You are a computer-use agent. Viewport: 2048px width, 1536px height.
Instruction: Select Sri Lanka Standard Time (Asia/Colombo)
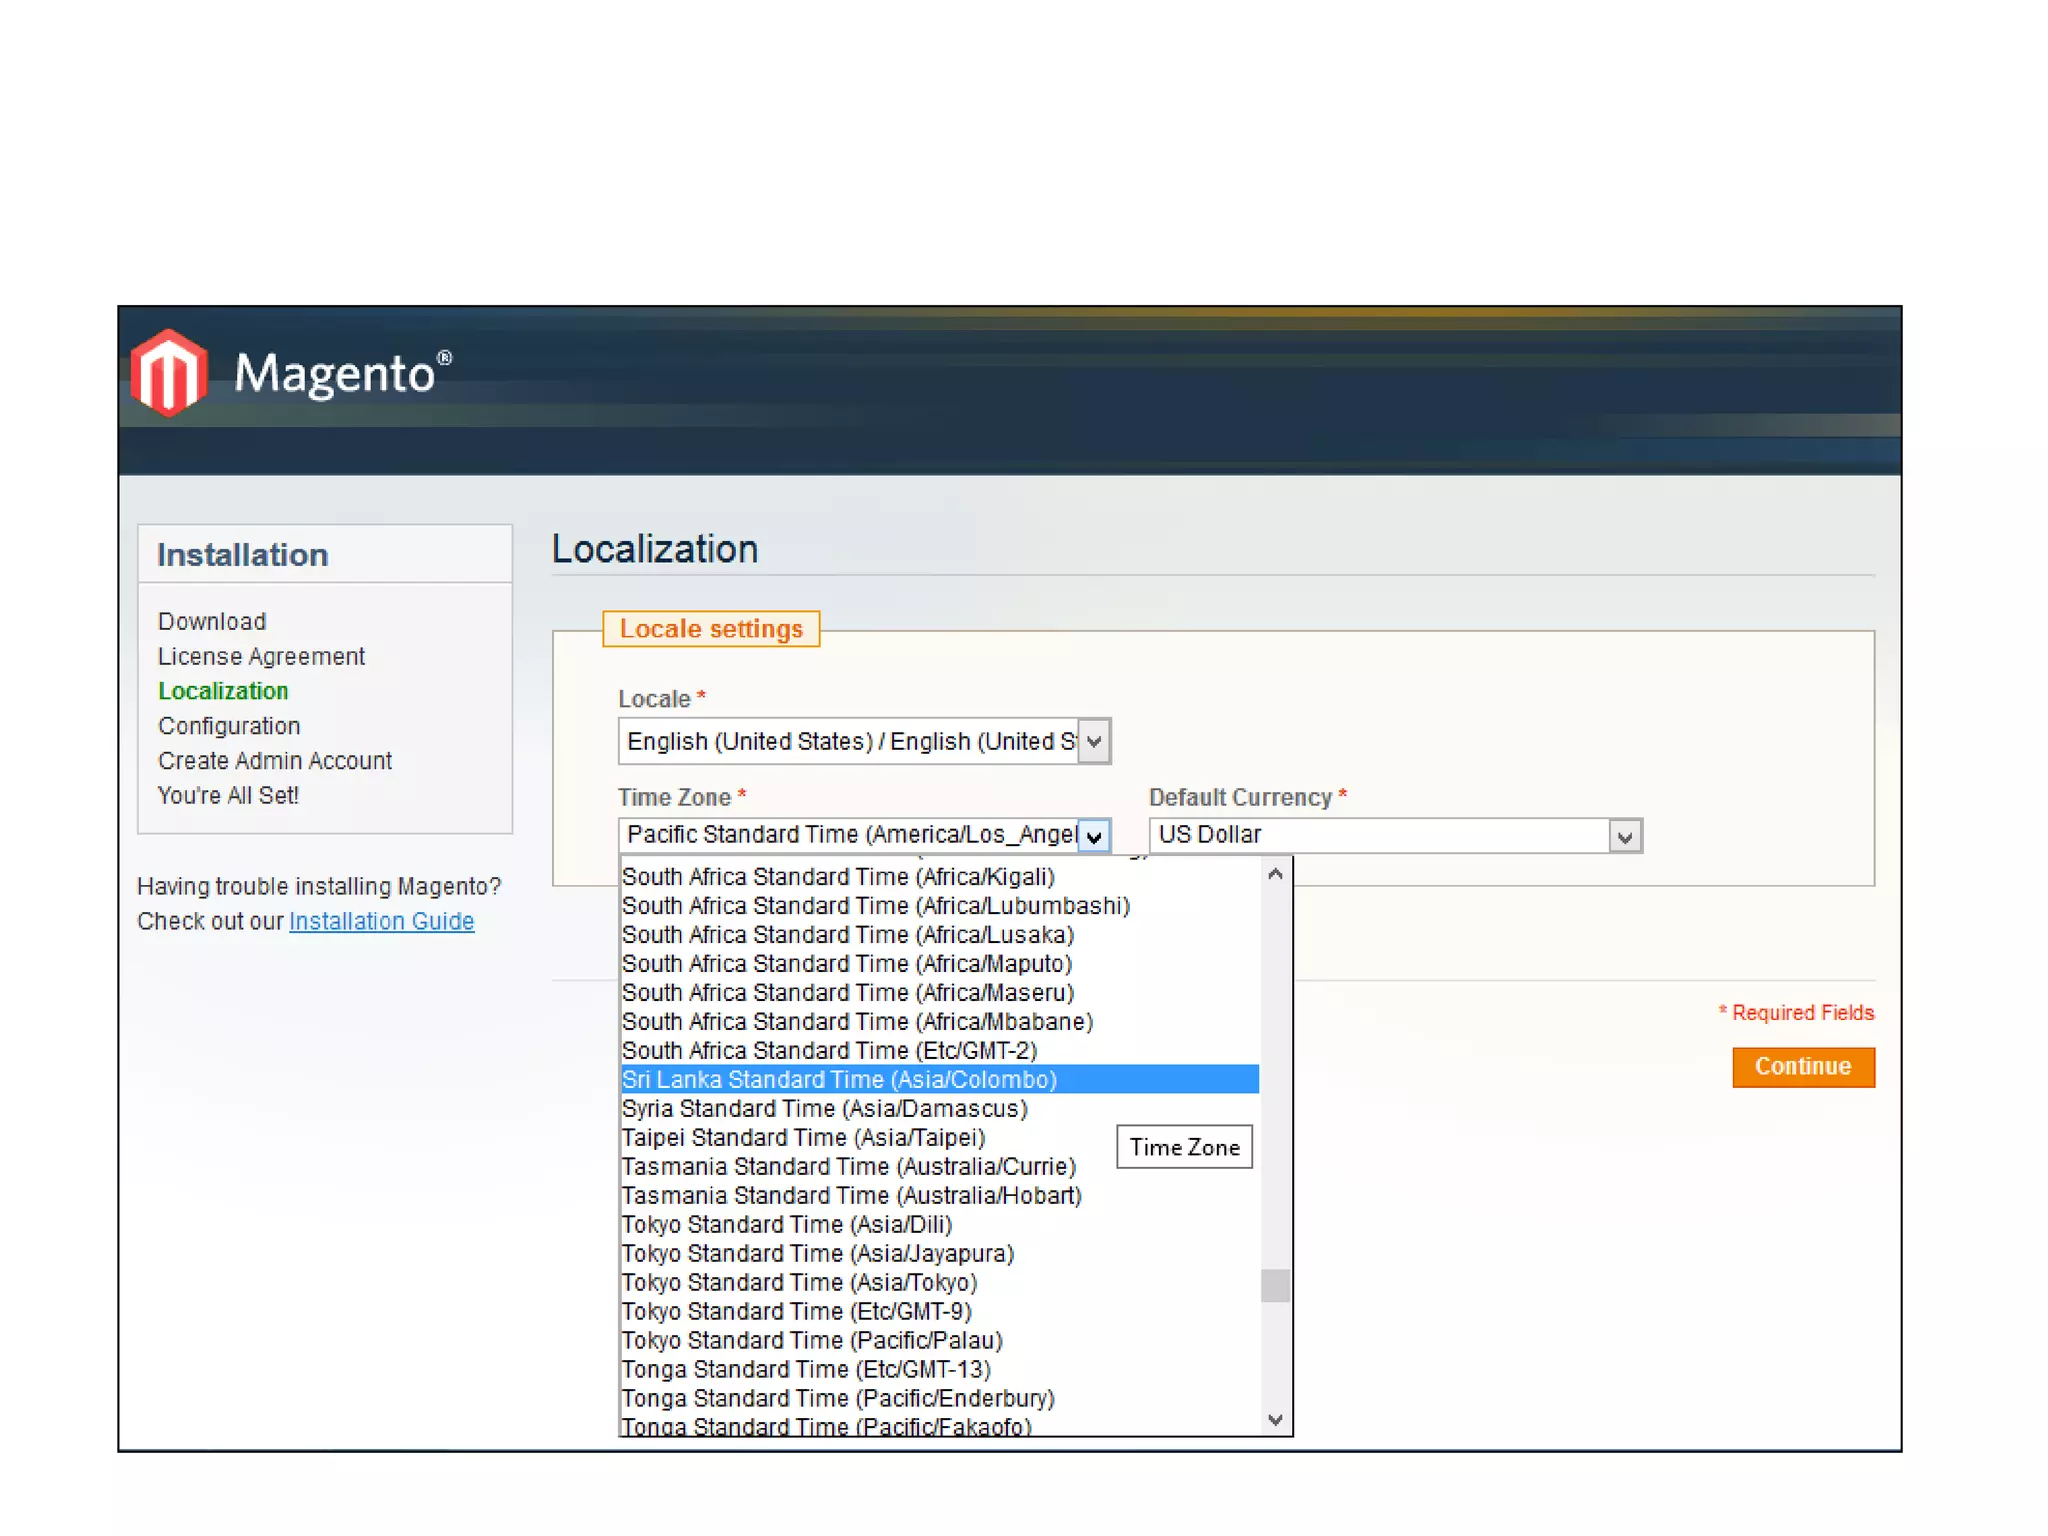click(838, 1080)
